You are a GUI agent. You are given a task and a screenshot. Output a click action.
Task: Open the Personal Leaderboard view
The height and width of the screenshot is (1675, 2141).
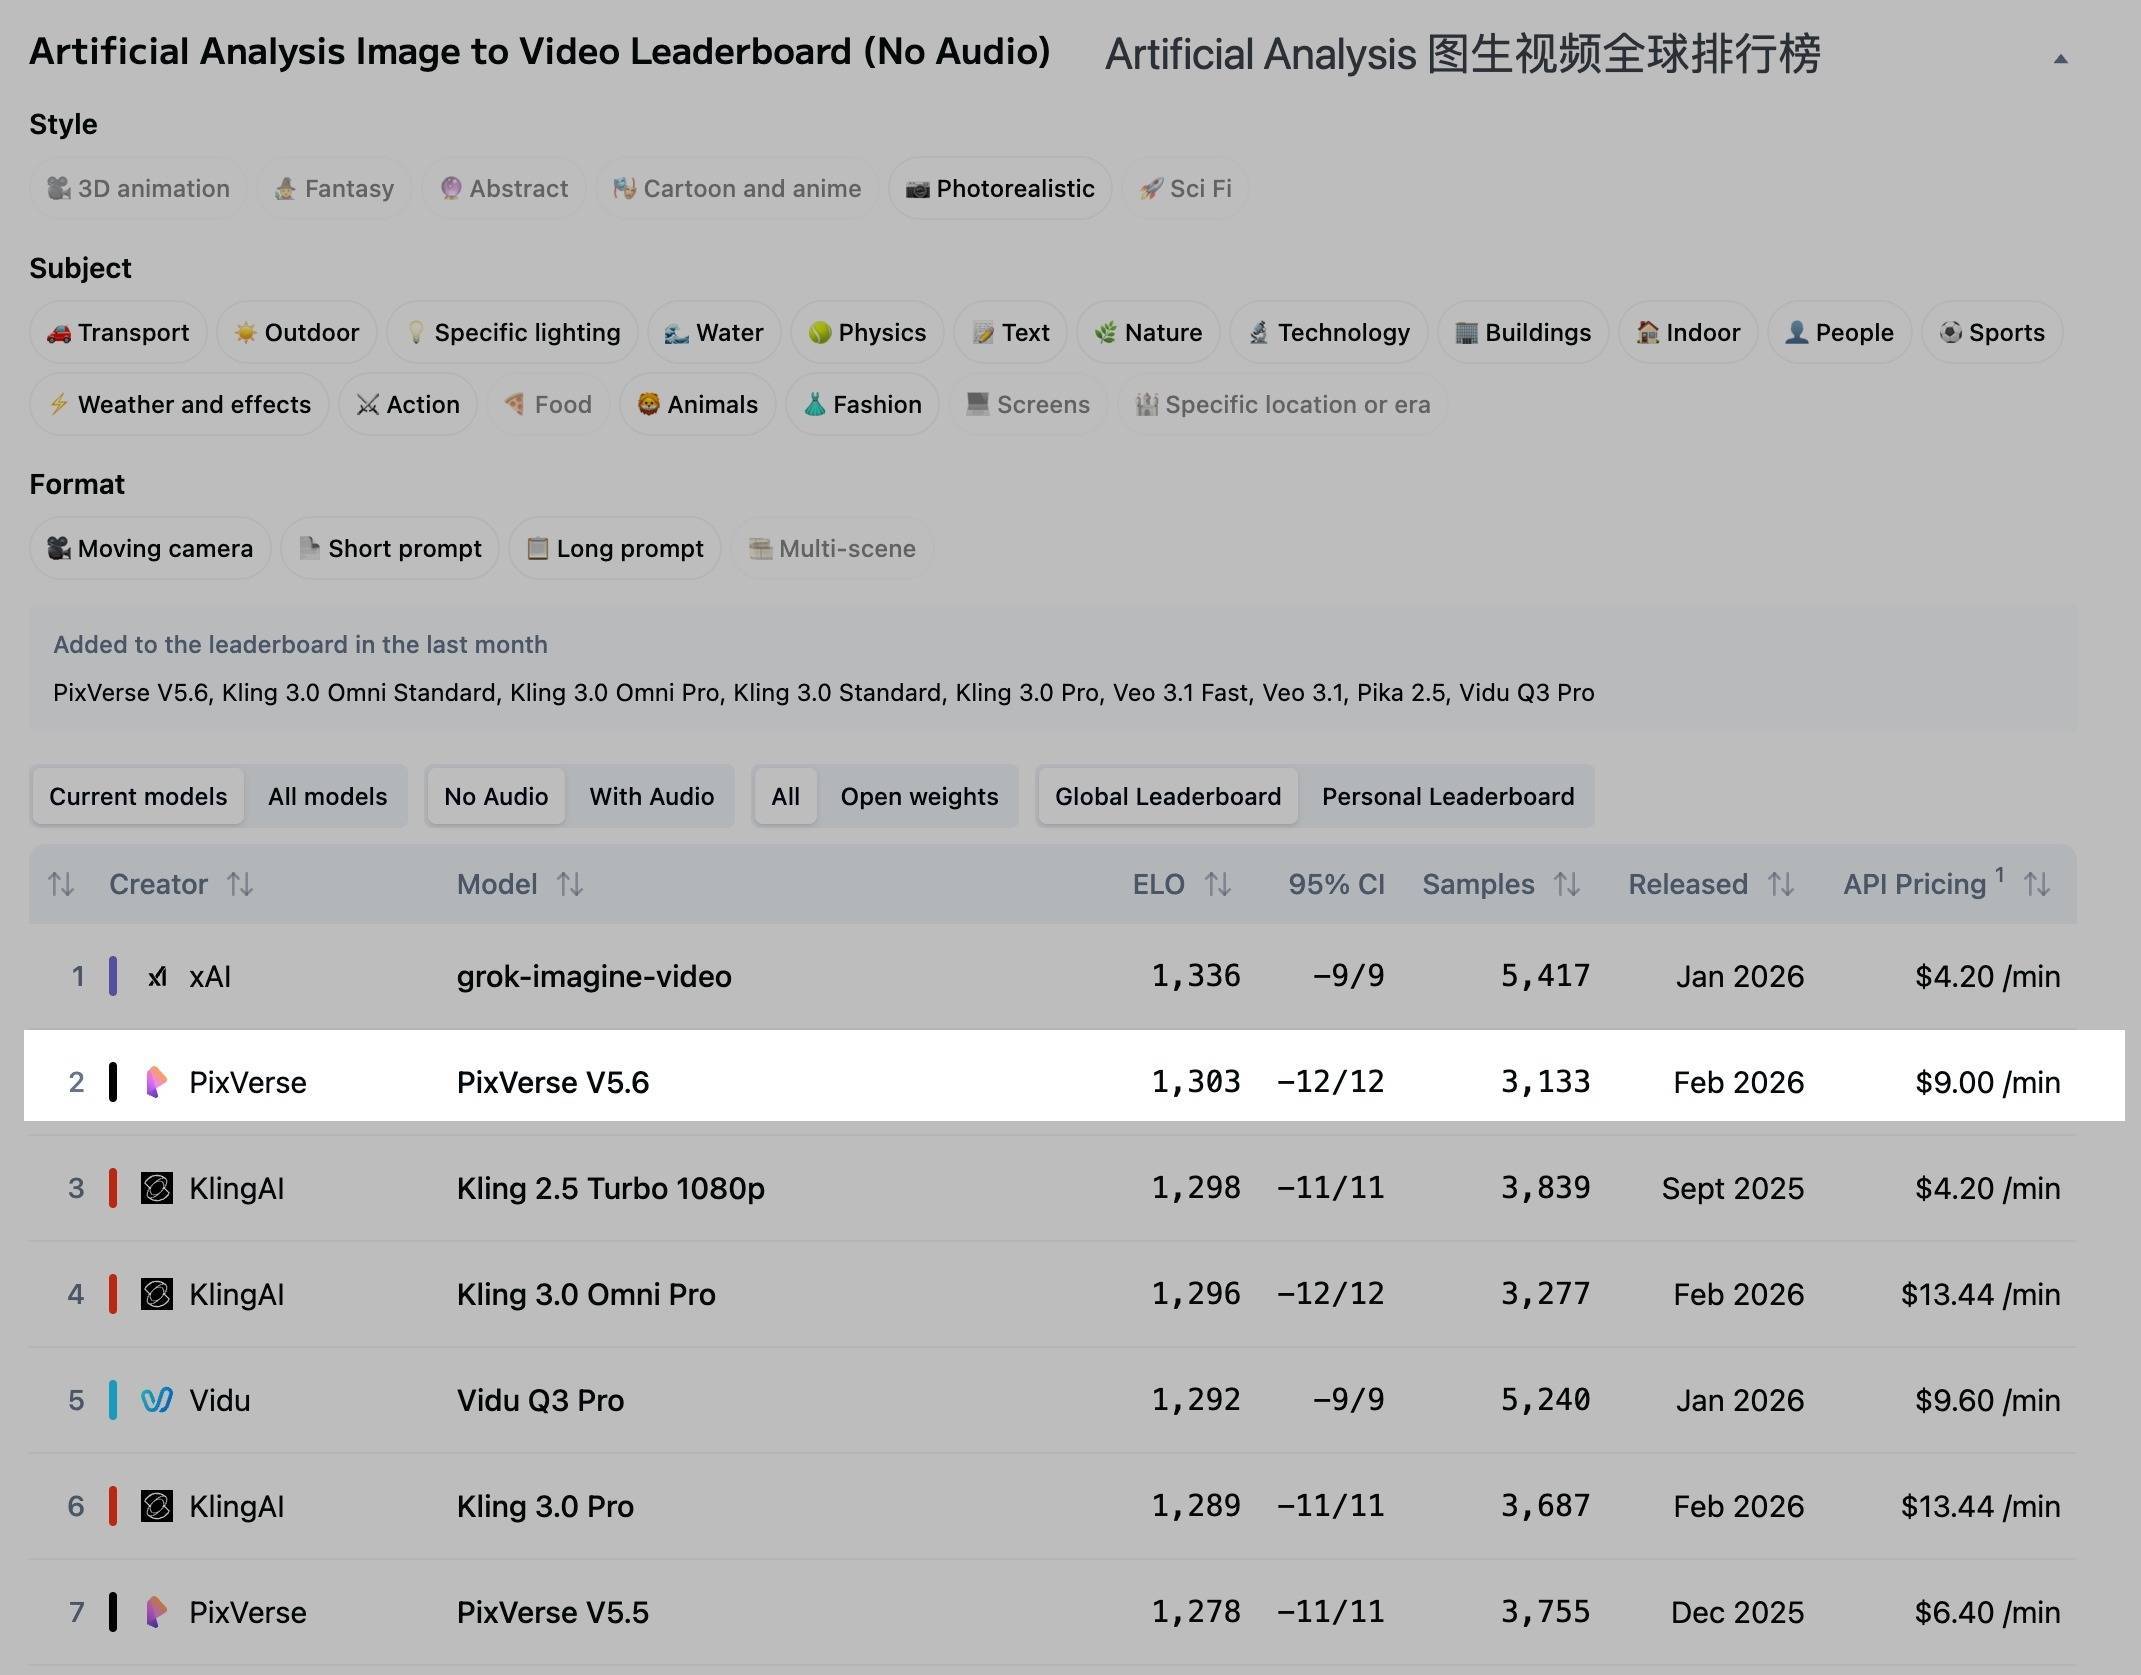(x=1447, y=796)
